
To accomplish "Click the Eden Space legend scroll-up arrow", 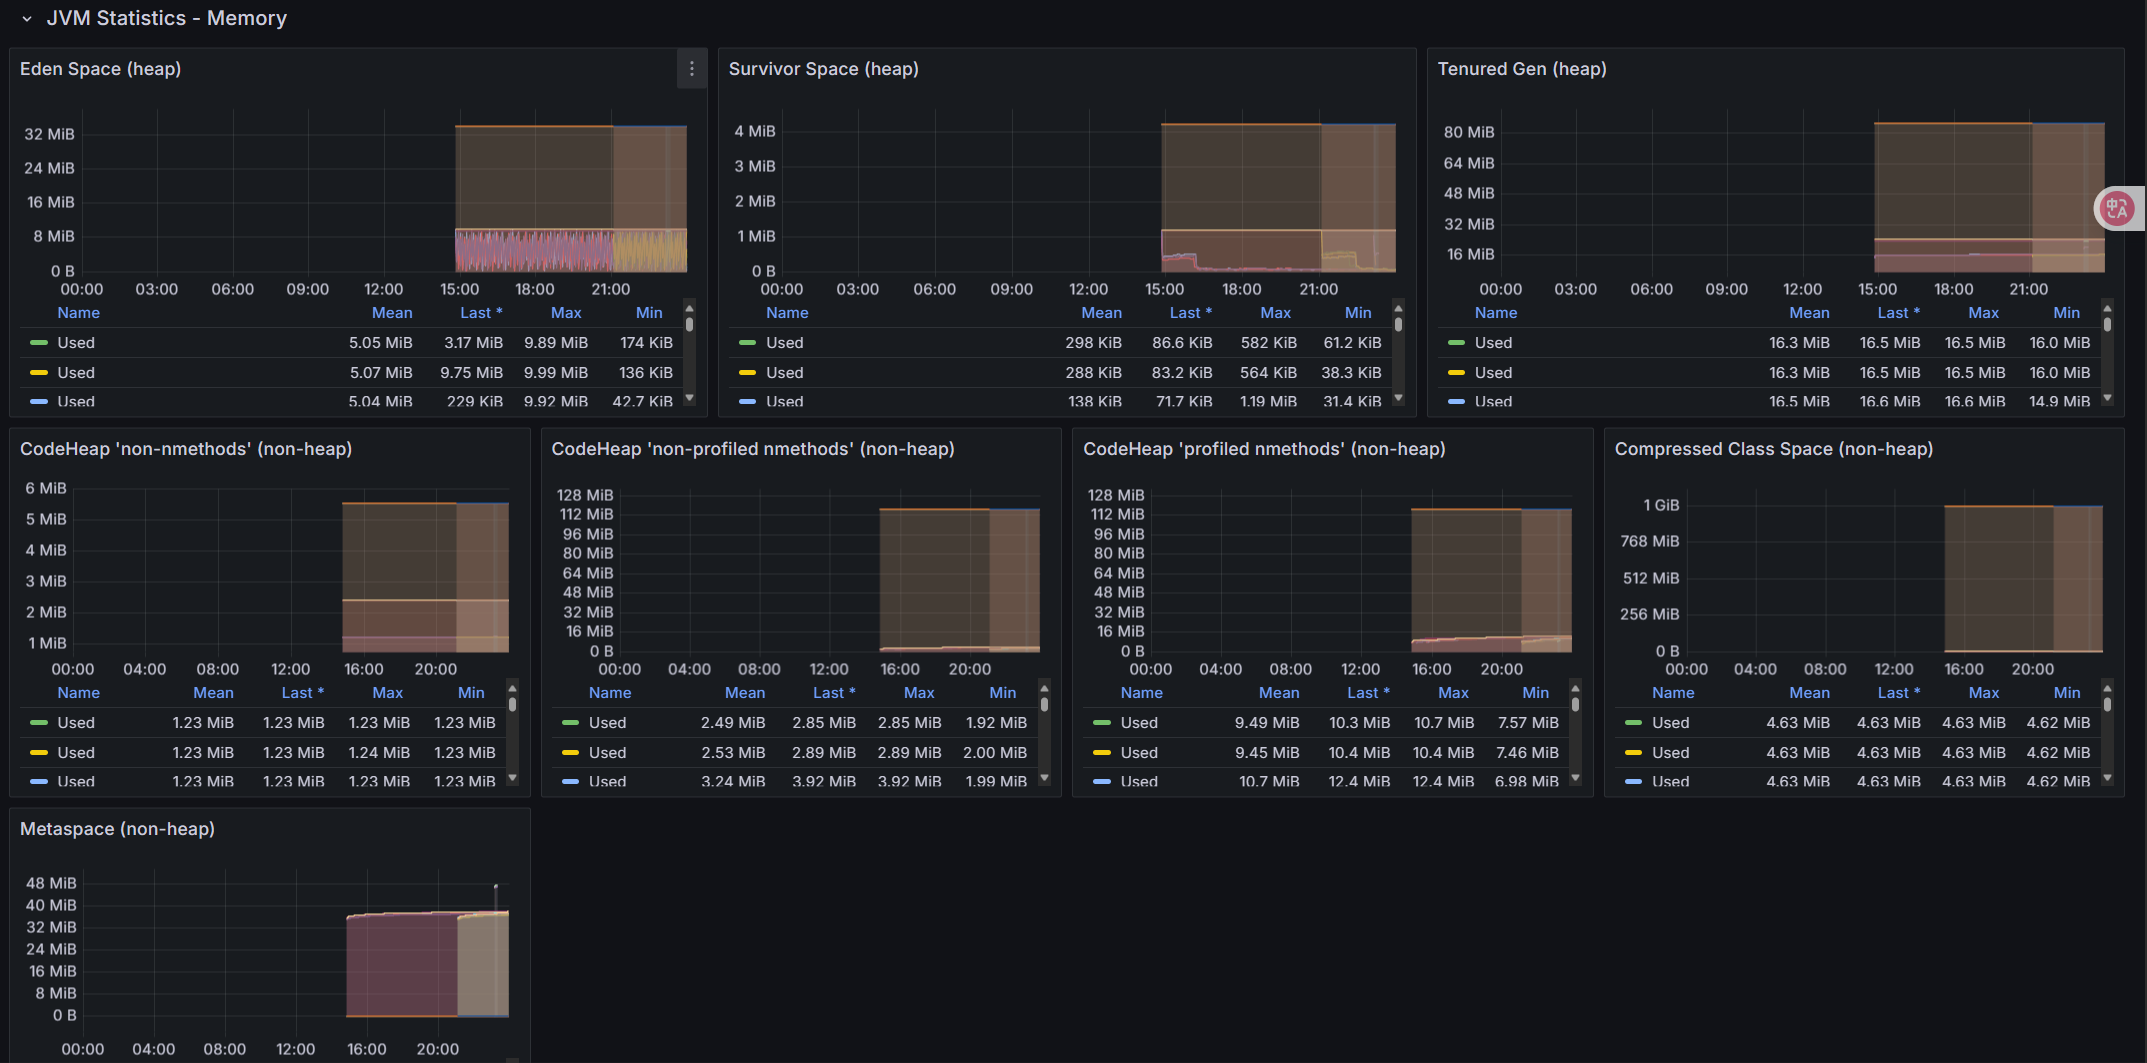I will (x=689, y=307).
